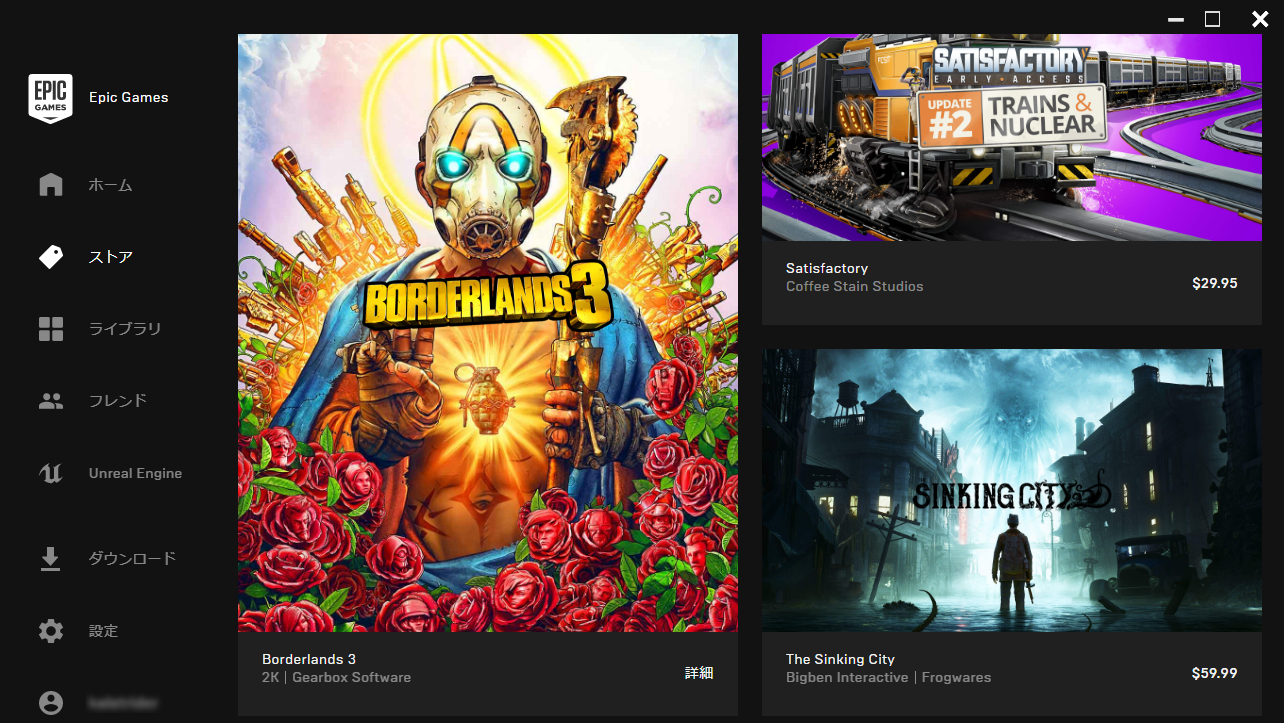
Task: Go to the ホーム menu label
Action: tap(110, 185)
